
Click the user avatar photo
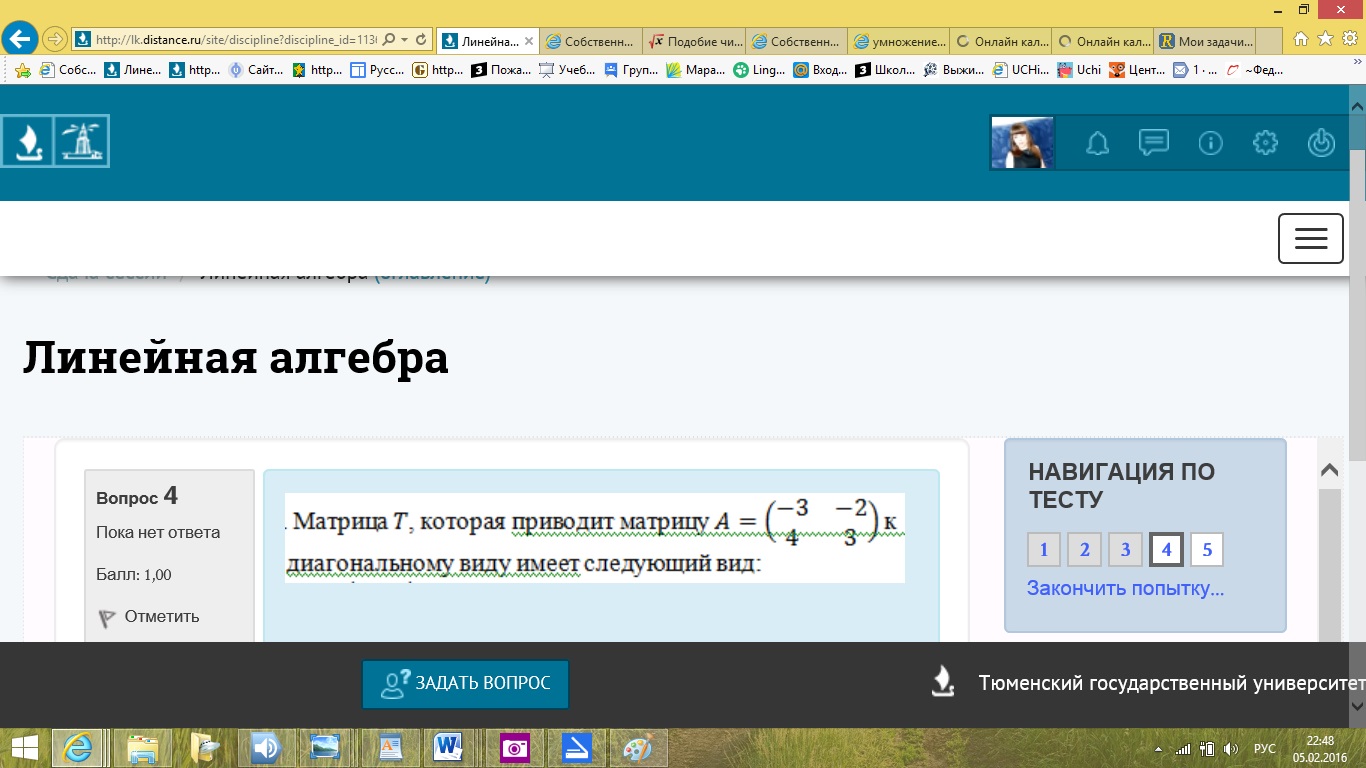pos(1022,143)
